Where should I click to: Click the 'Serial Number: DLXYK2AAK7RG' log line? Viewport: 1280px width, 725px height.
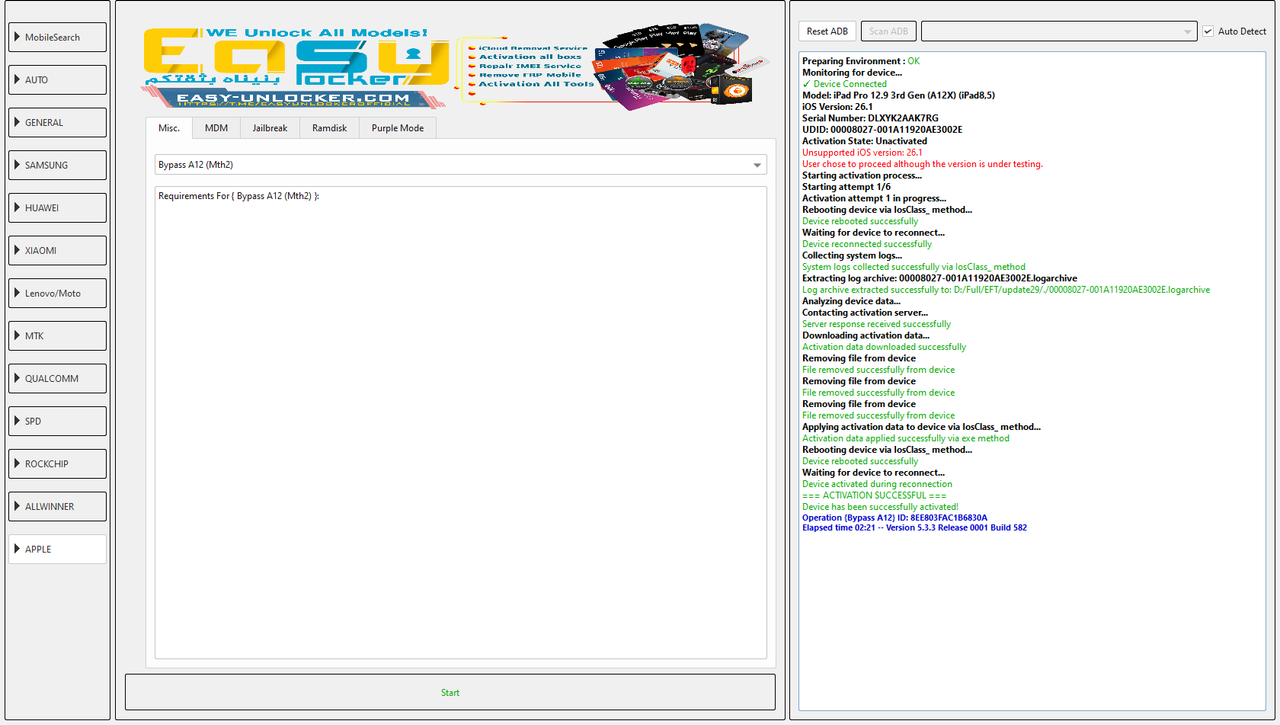click(870, 118)
